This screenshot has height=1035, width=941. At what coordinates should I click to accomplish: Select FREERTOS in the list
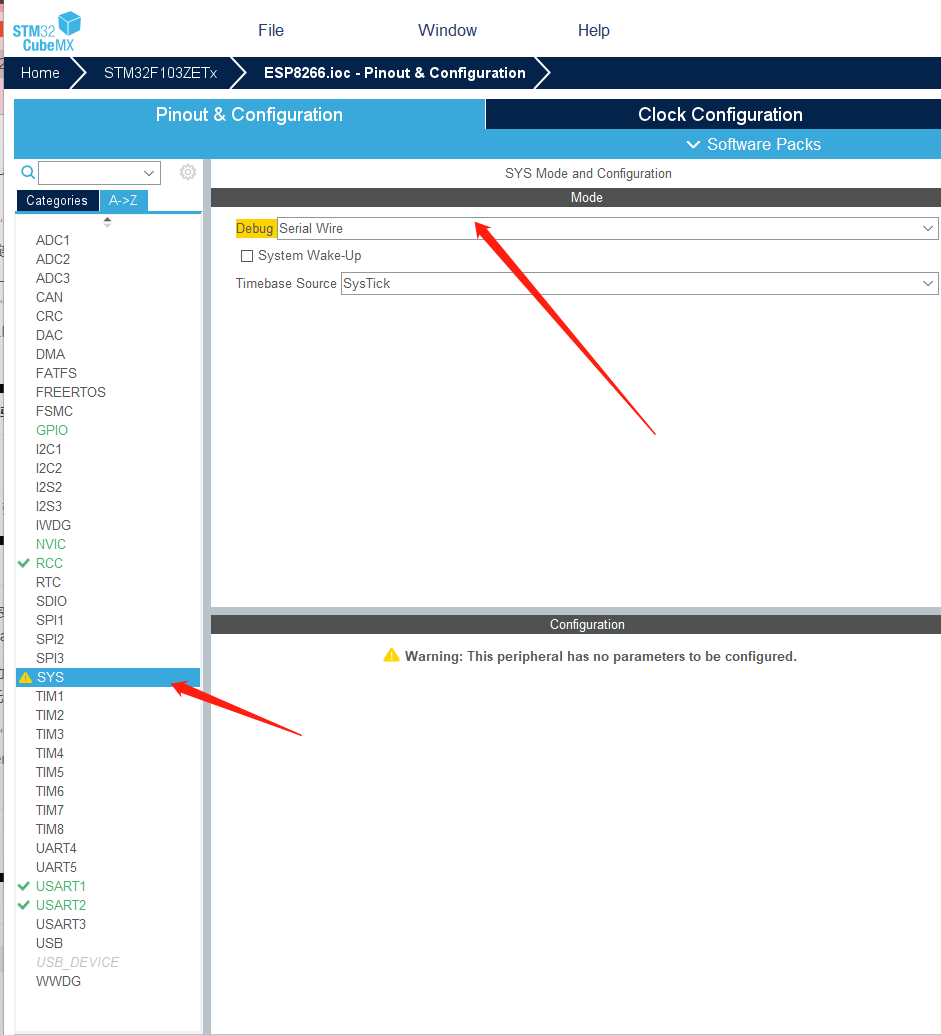[x=71, y=392]
